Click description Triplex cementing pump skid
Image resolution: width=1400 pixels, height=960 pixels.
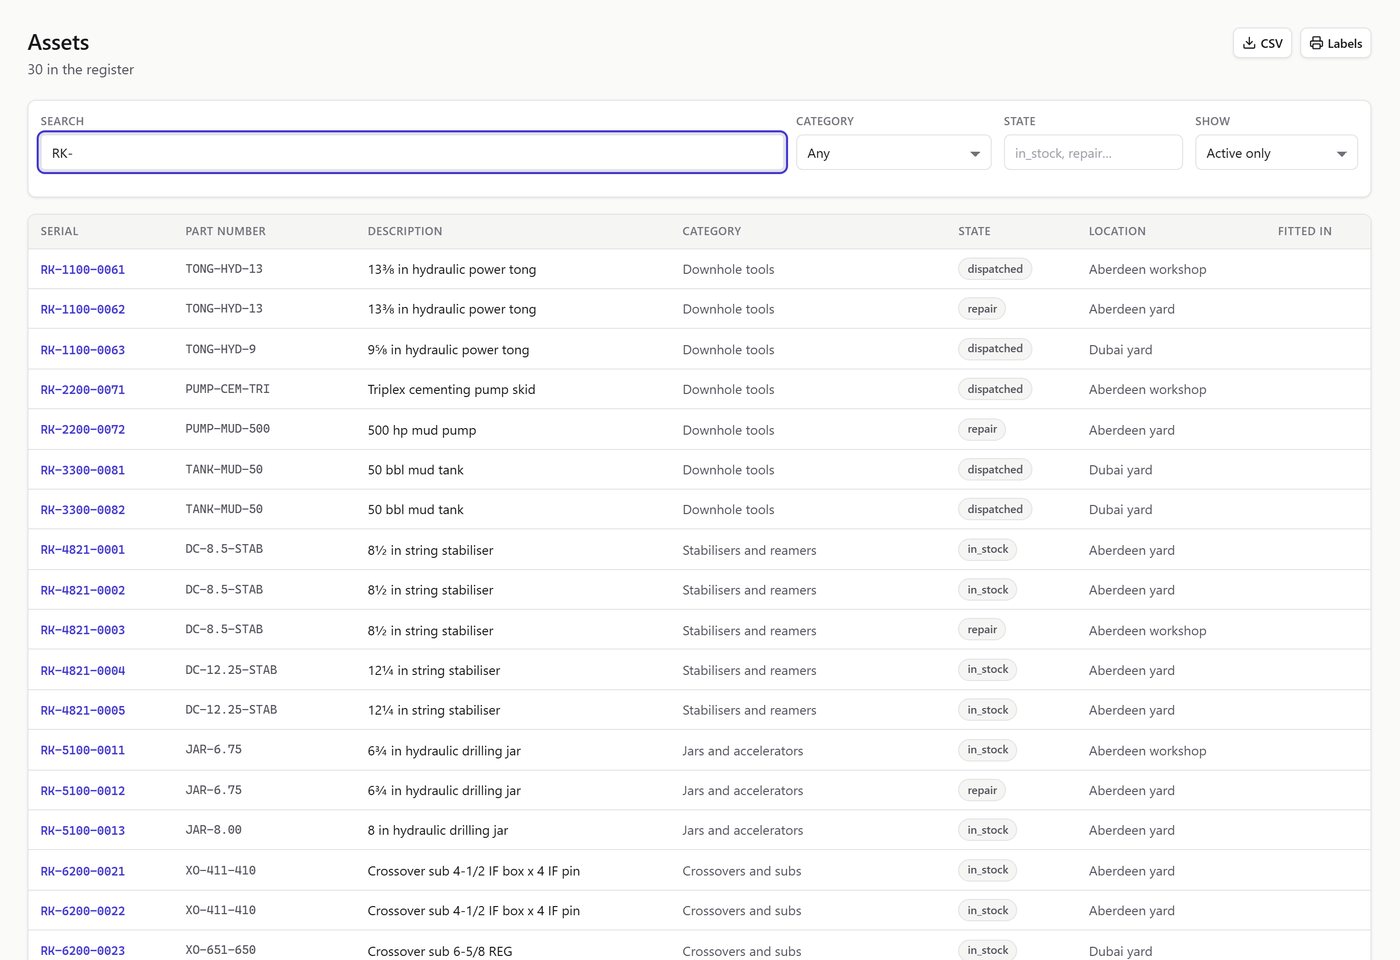pyautogui.click(x=451, y=390)
